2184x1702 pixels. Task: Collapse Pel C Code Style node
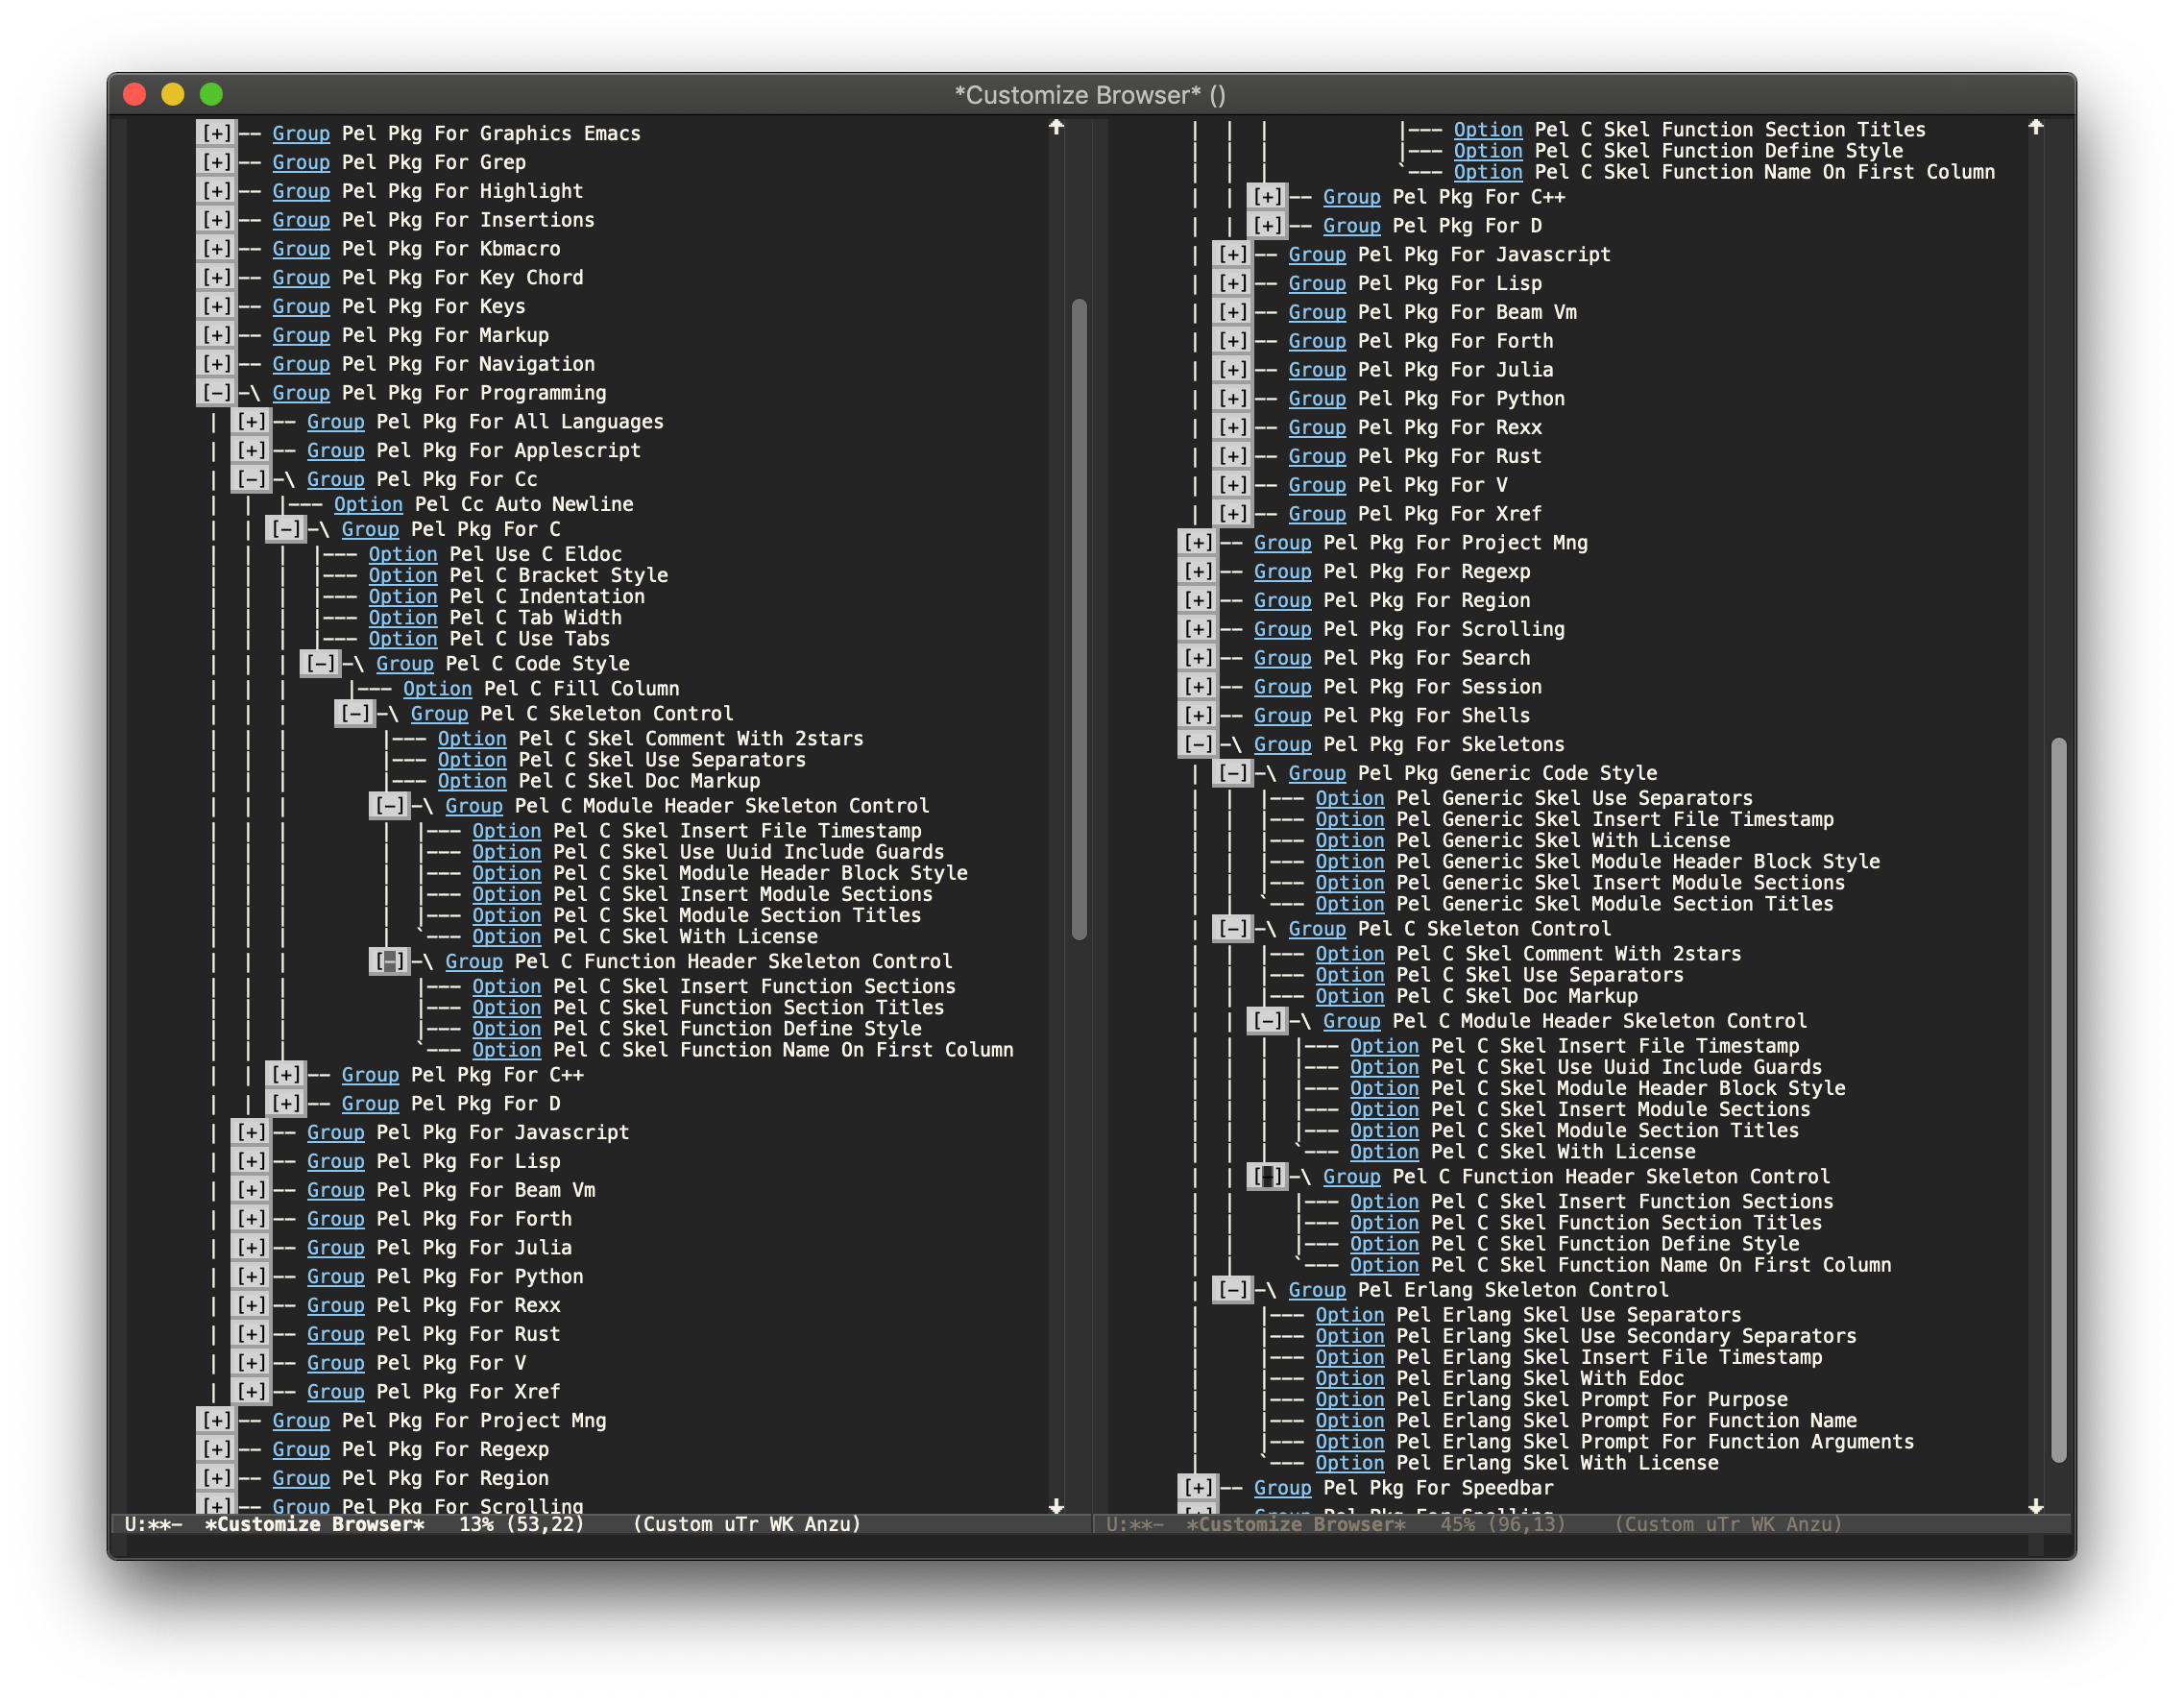(320, 663)
